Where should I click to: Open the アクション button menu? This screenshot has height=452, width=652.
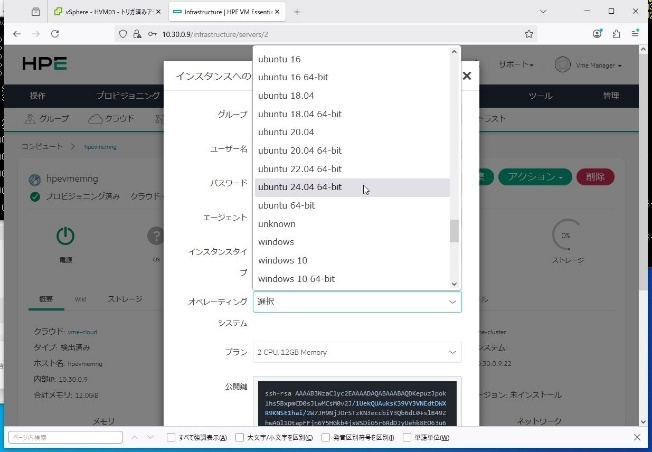tap(535, 176)
